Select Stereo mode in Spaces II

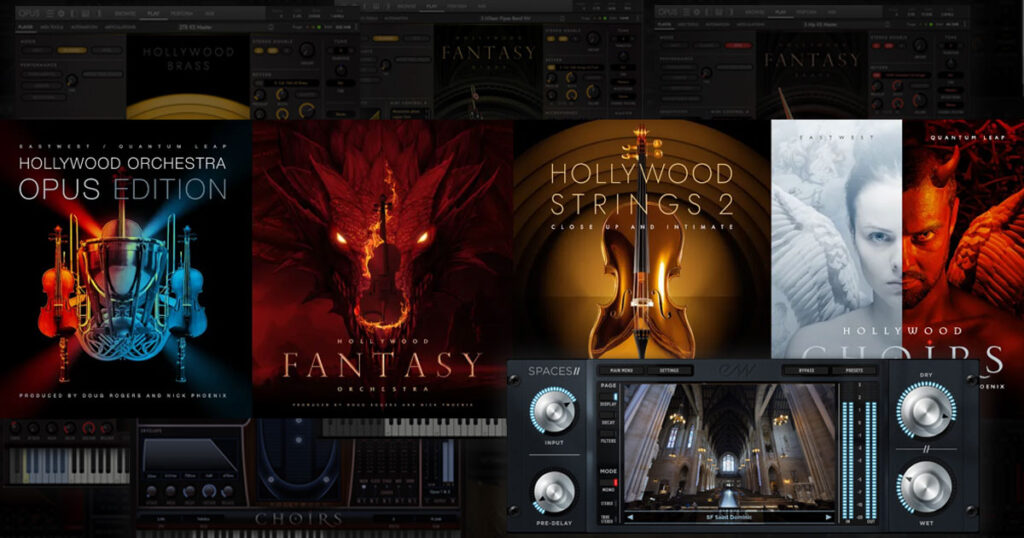pos(608,502)
